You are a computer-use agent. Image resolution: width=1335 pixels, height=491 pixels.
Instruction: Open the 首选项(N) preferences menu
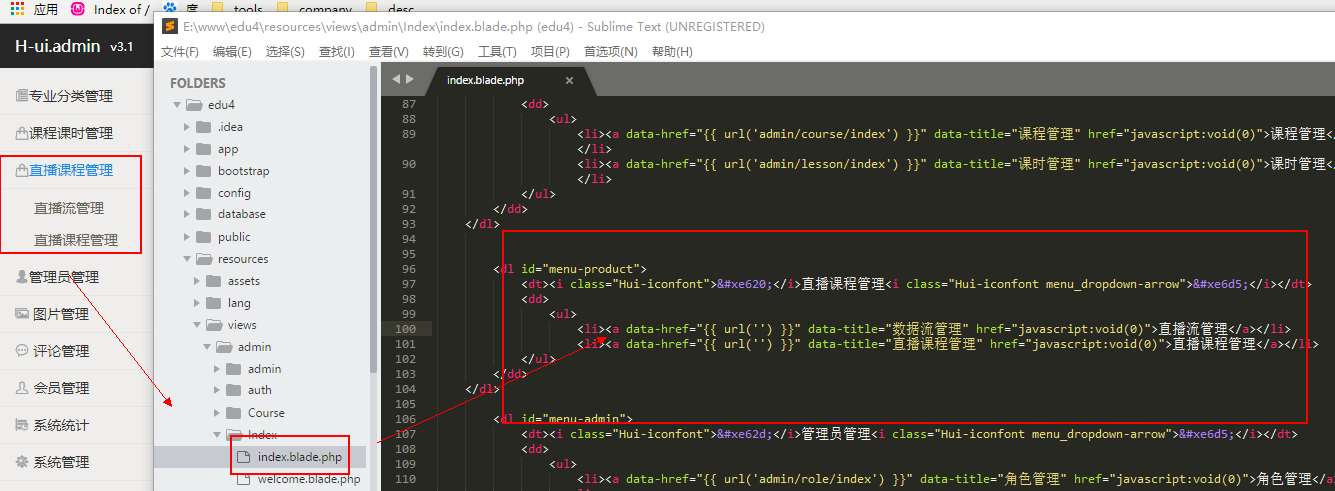click(610, 52)
